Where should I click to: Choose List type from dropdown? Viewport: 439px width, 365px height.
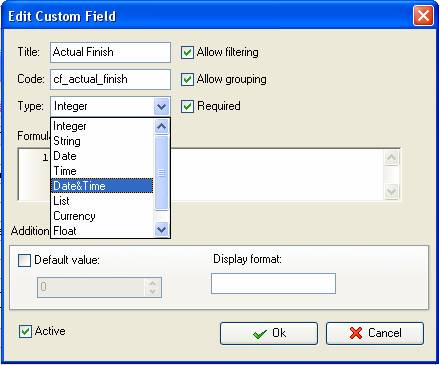[102, 201]
